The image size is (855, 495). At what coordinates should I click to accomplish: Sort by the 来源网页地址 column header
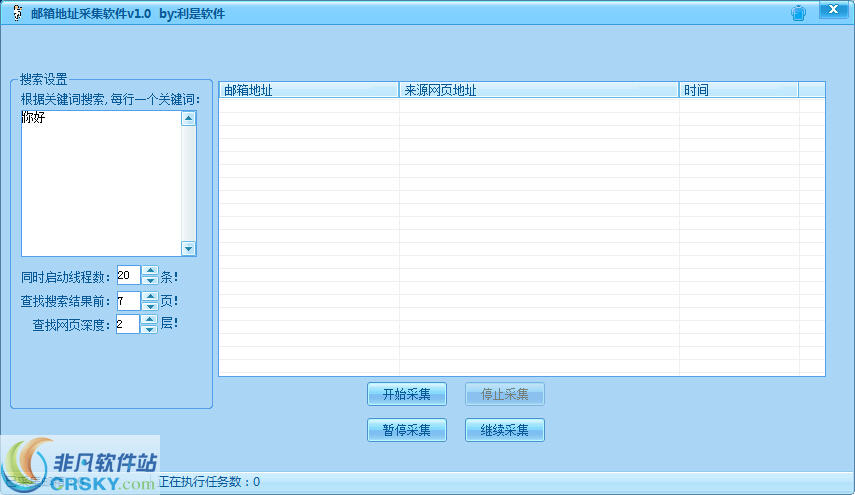pos(539,90)
